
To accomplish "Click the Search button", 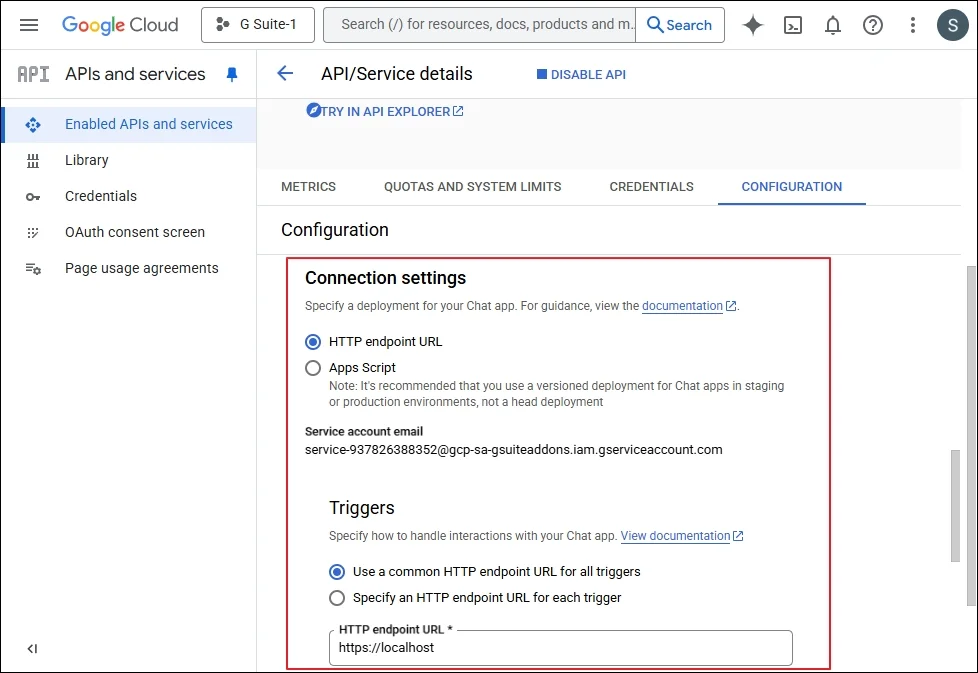I will tap(680, 25).
